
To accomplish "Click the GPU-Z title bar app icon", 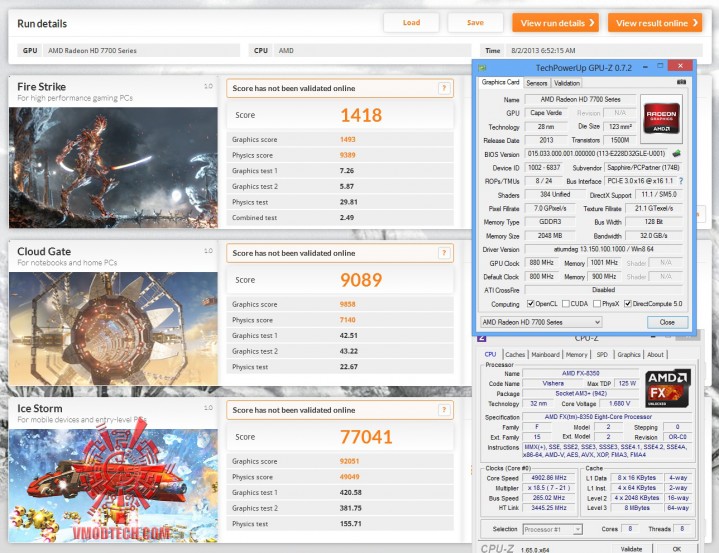I will point(482,67).
